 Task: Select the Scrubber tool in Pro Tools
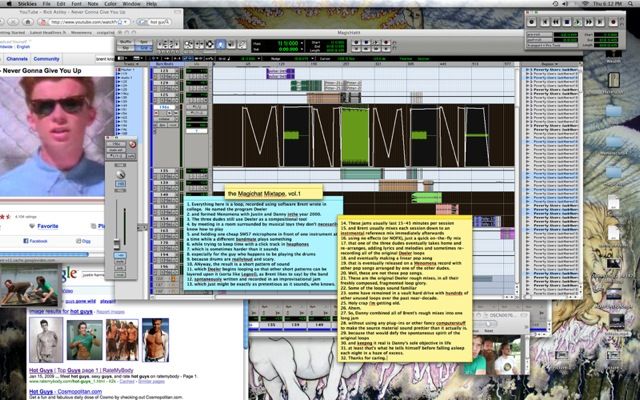[231, 44]
